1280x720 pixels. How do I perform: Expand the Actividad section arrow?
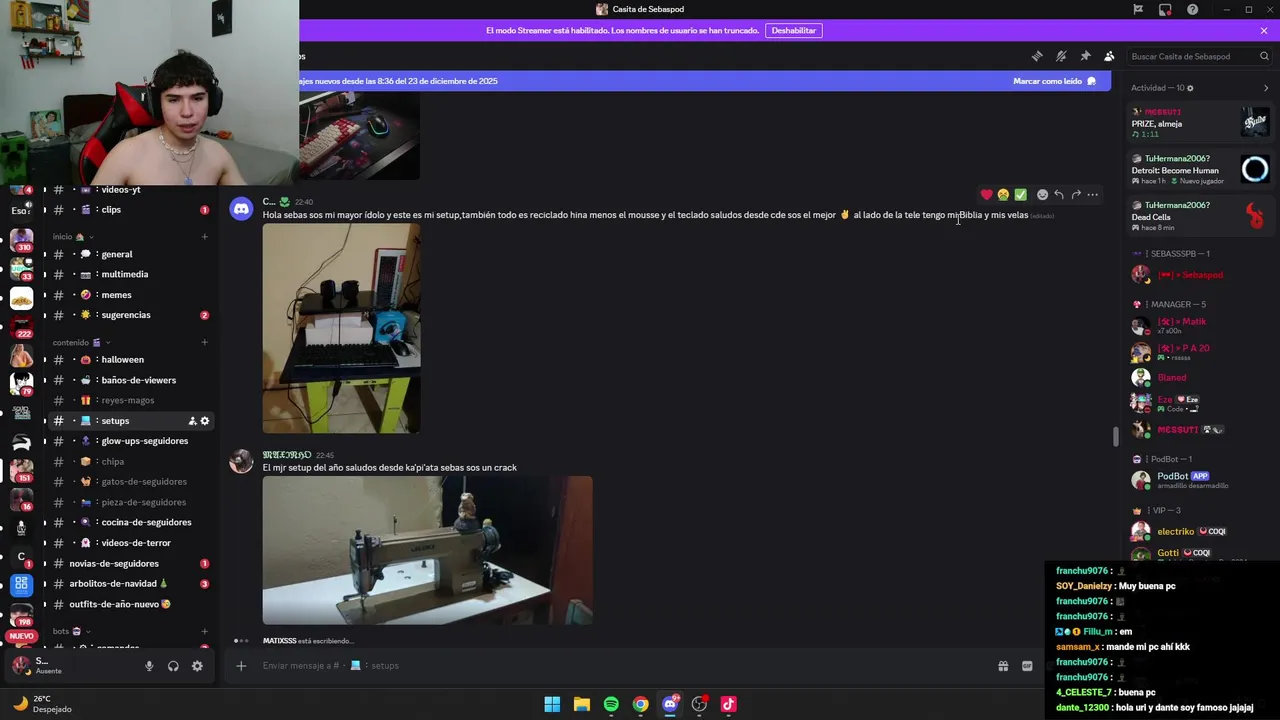[1266, 88]
